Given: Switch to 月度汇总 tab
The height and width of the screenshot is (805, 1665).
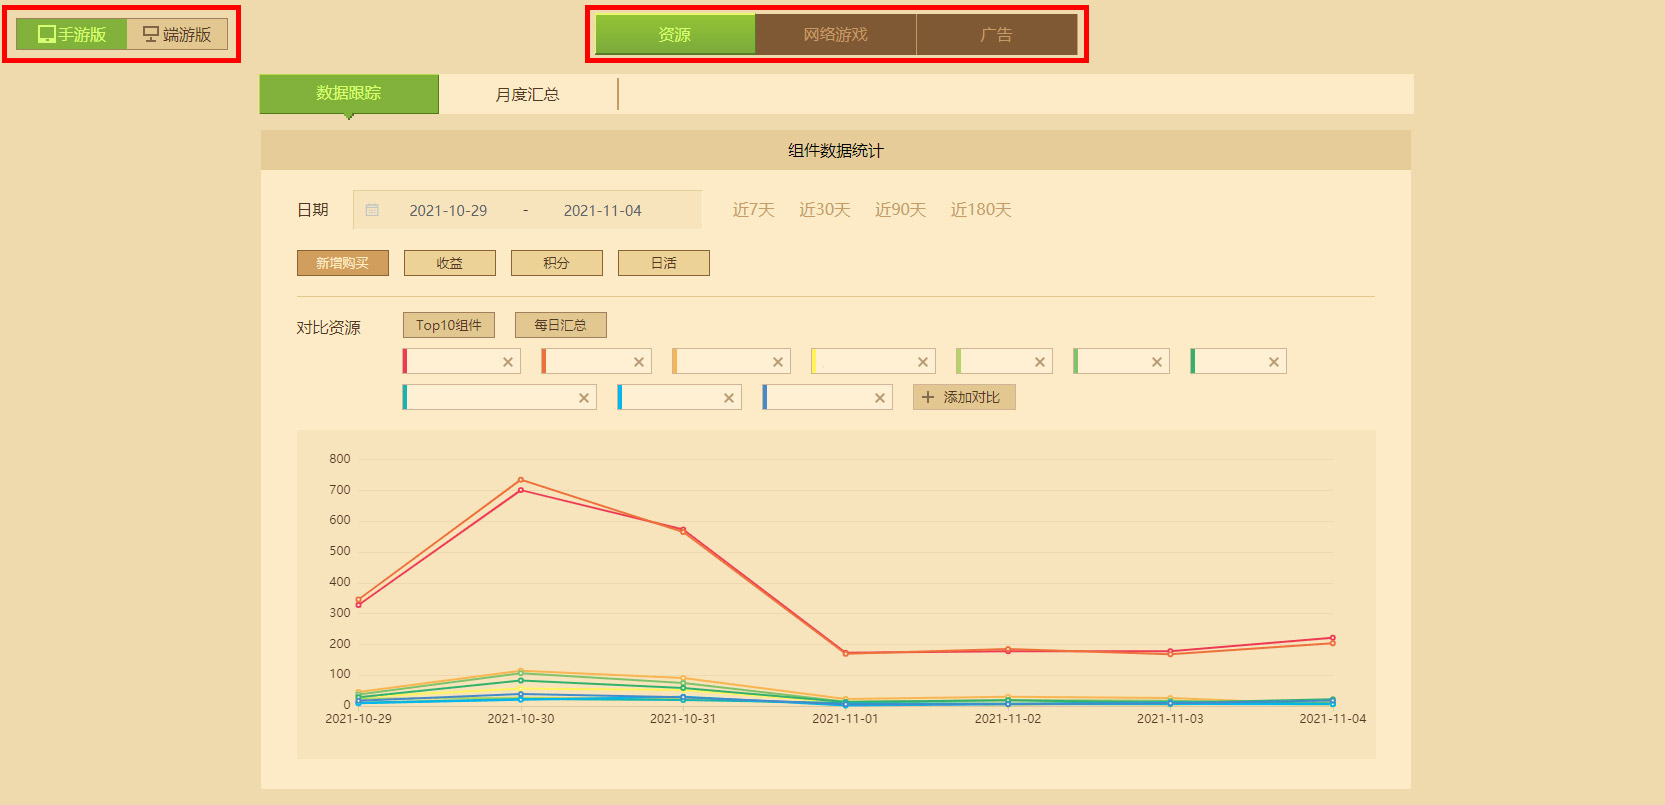Looking at the screenshot, I should 528,94.
